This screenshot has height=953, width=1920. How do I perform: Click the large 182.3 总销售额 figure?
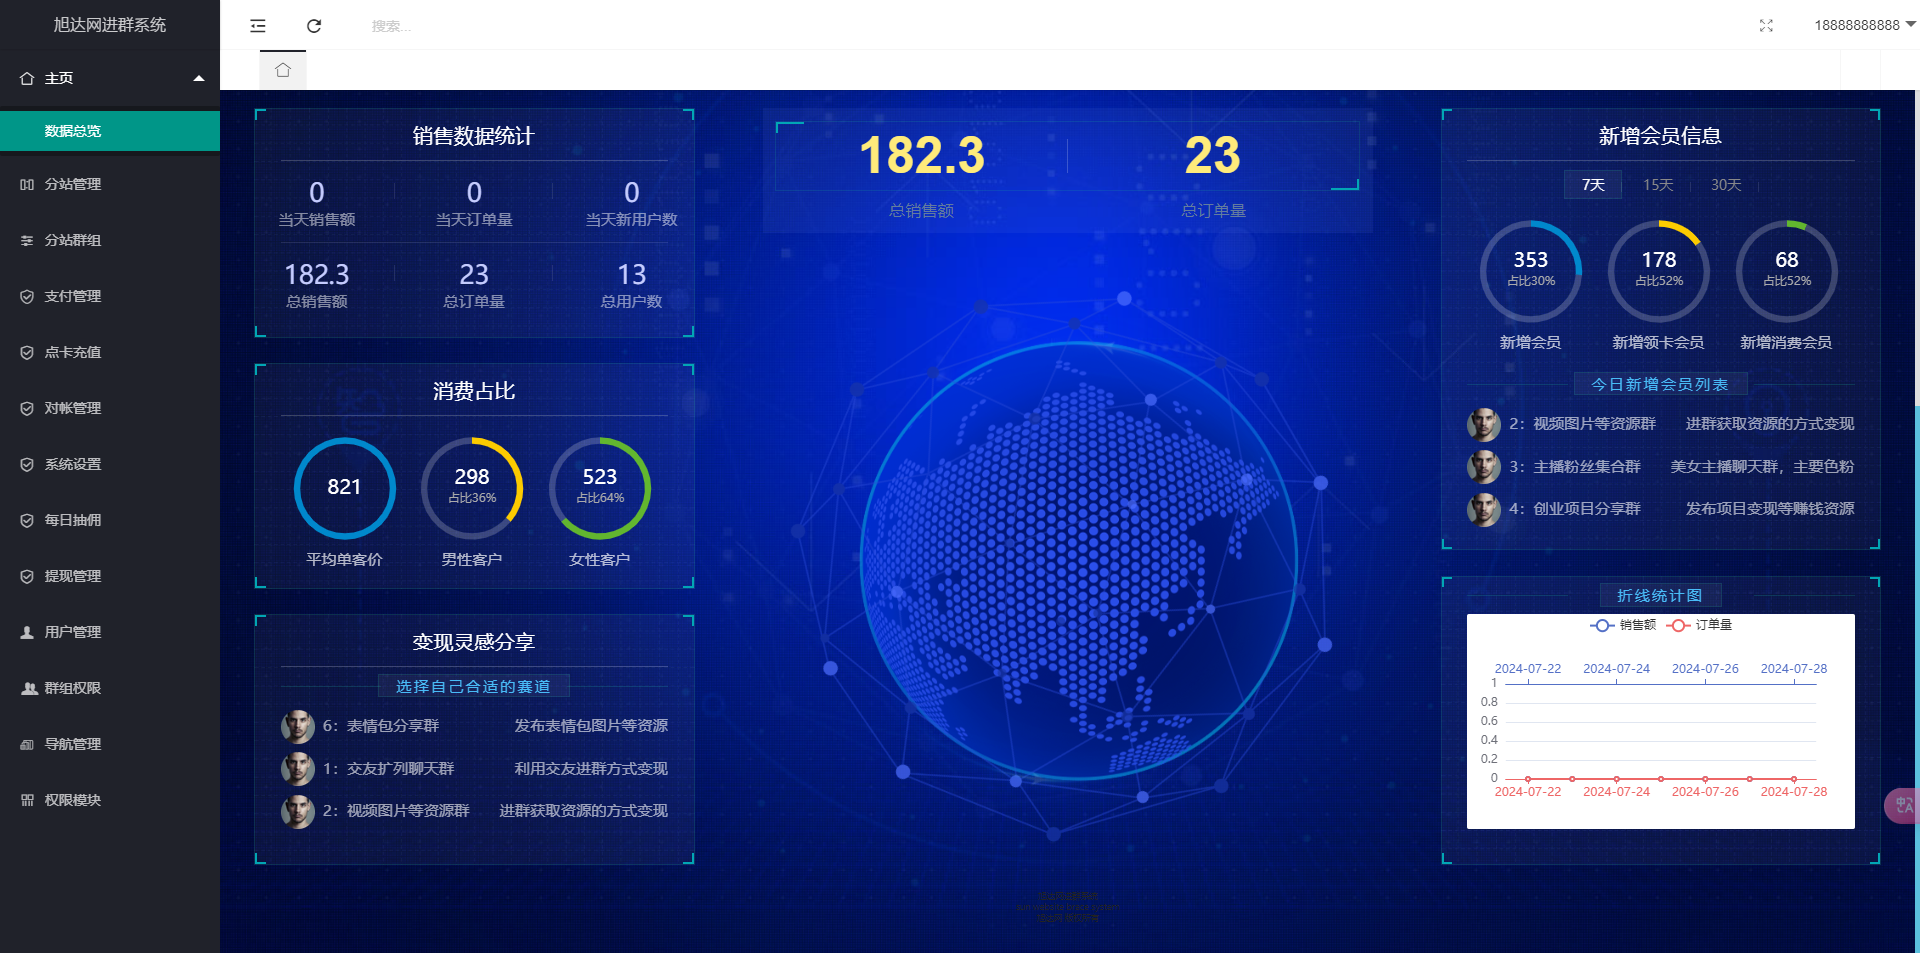pyautogui.click(x=921, y=156)
